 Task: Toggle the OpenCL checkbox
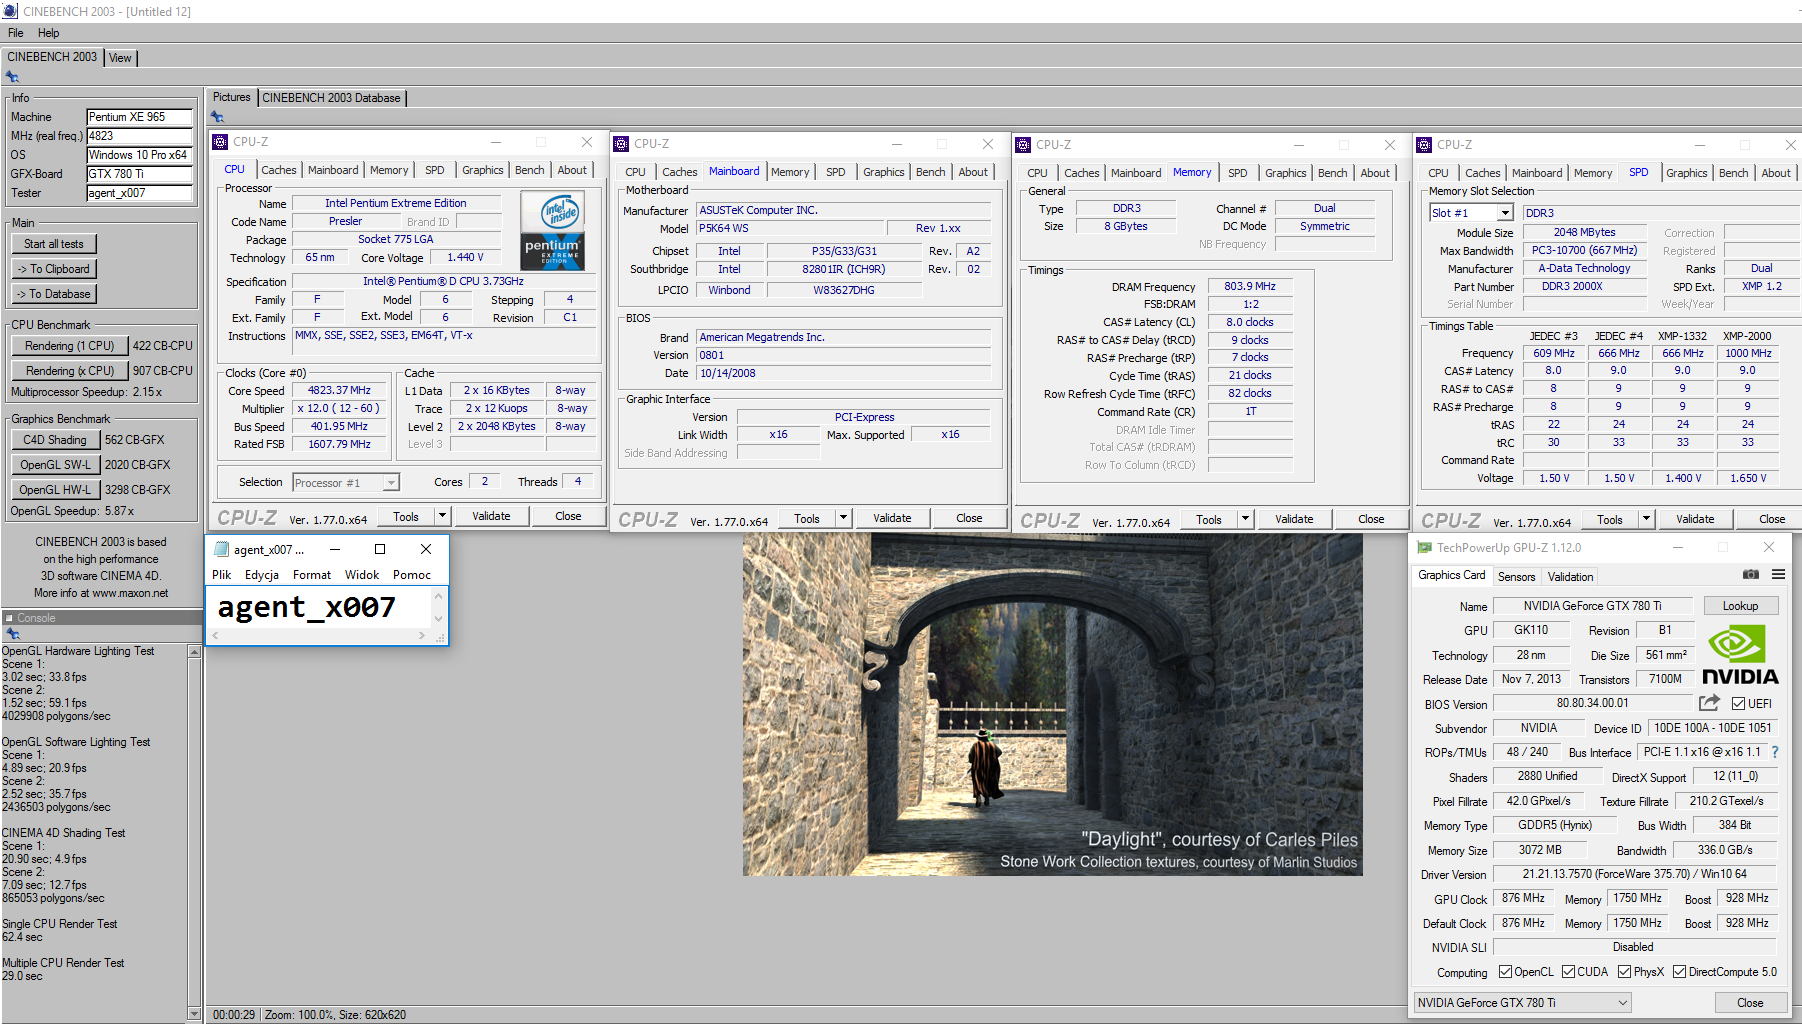[1505, 972]
